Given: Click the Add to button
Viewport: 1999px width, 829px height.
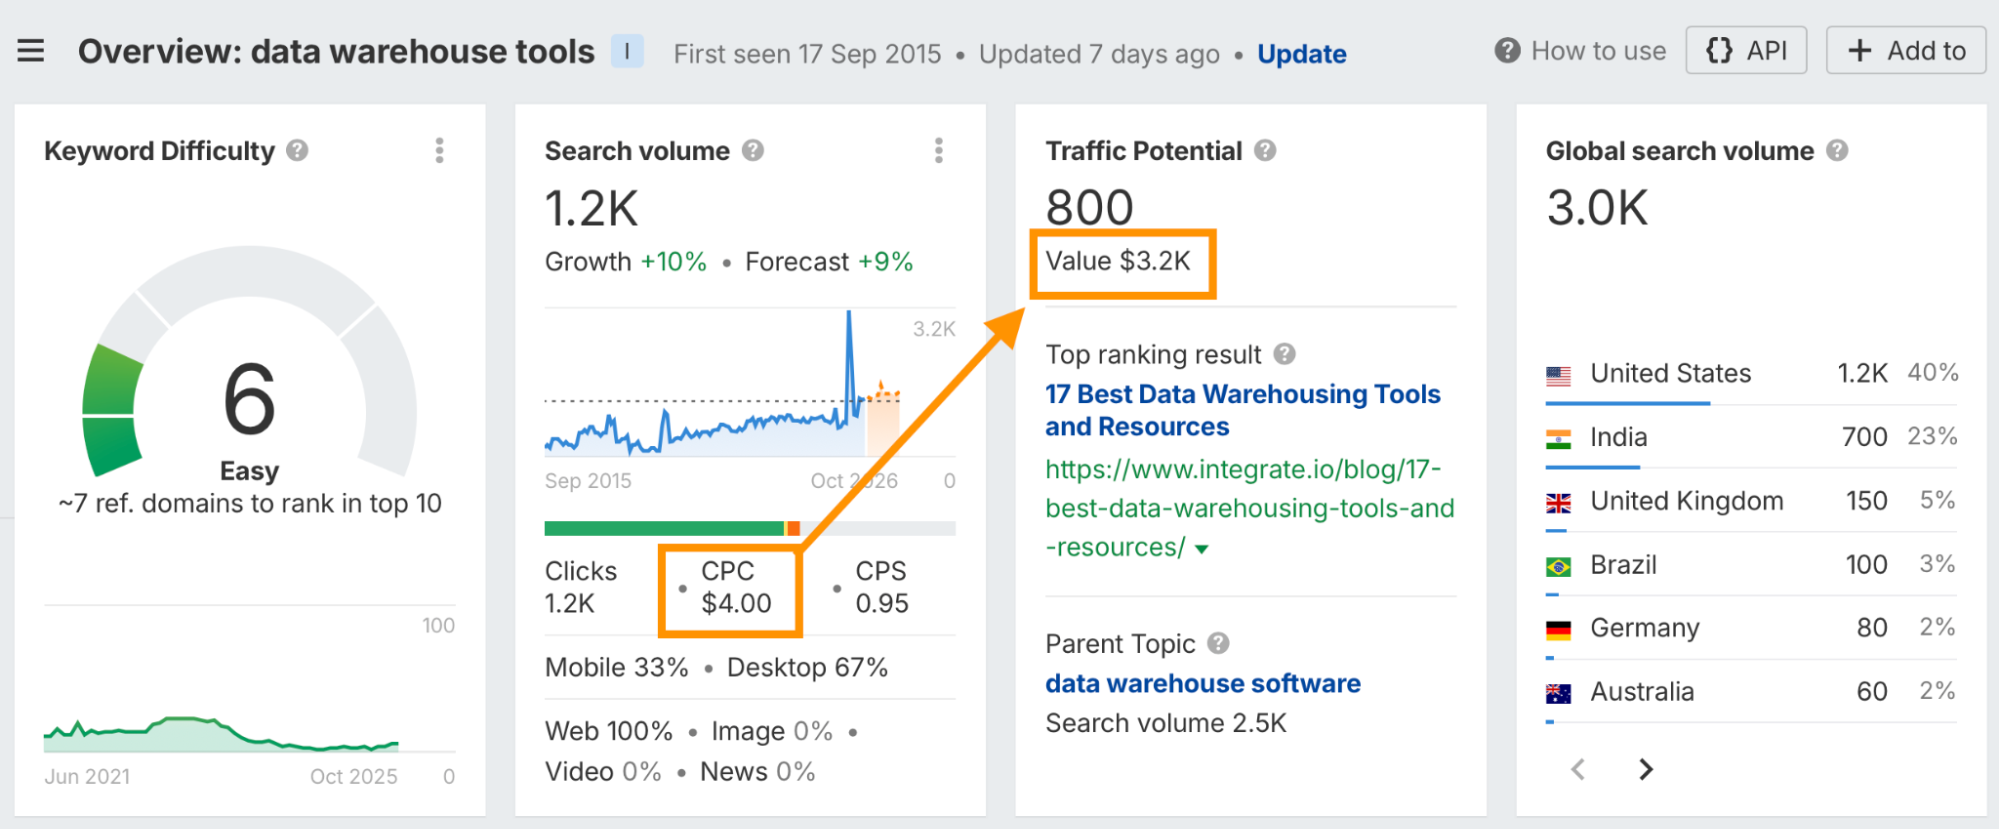Looking at the screenshot, I should [x=1905, y=51].
